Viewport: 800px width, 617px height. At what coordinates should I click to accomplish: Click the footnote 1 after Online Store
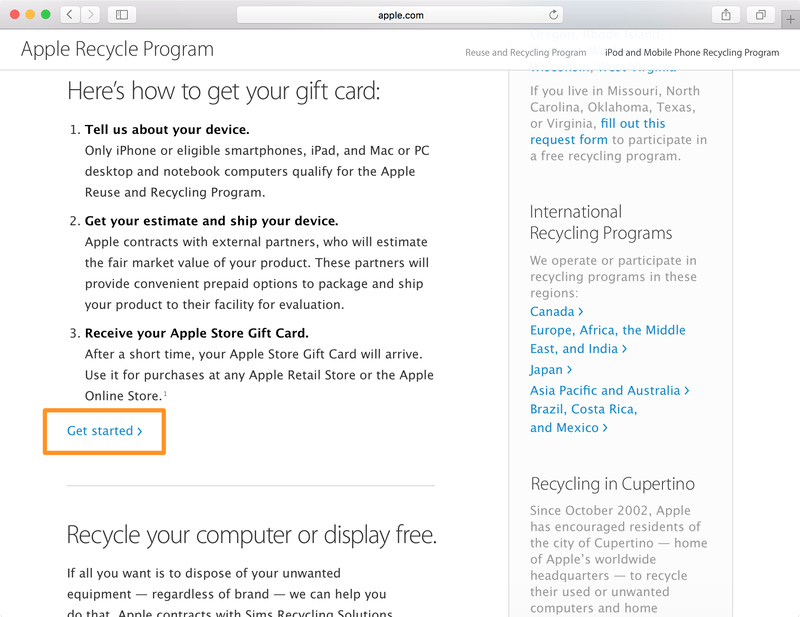pyautogui.click(x=165, y=393)
